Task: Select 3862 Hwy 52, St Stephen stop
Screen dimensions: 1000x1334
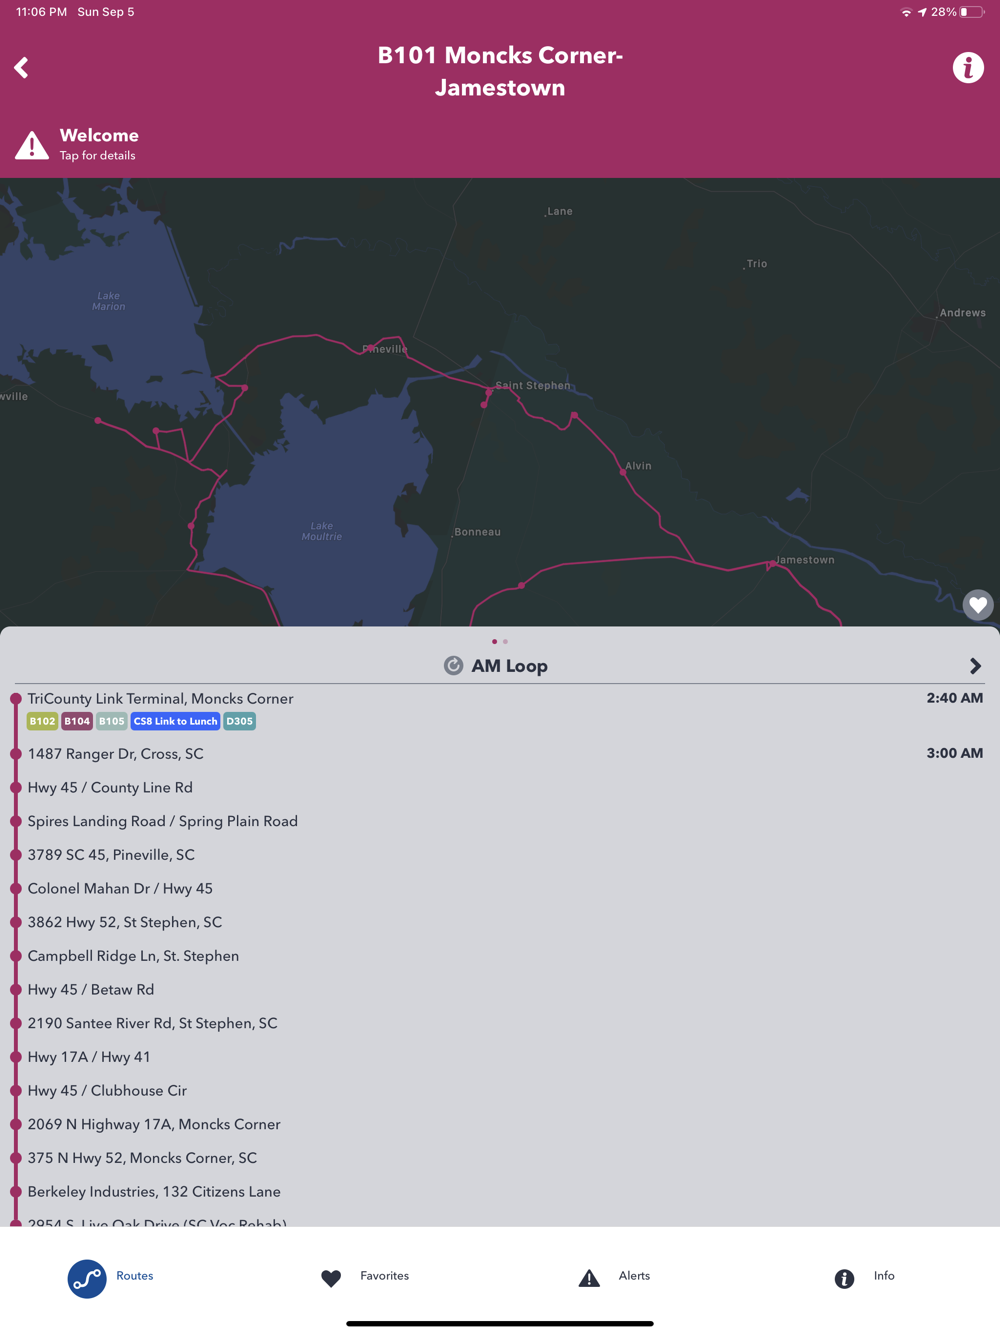Action: tap(125, 922)
